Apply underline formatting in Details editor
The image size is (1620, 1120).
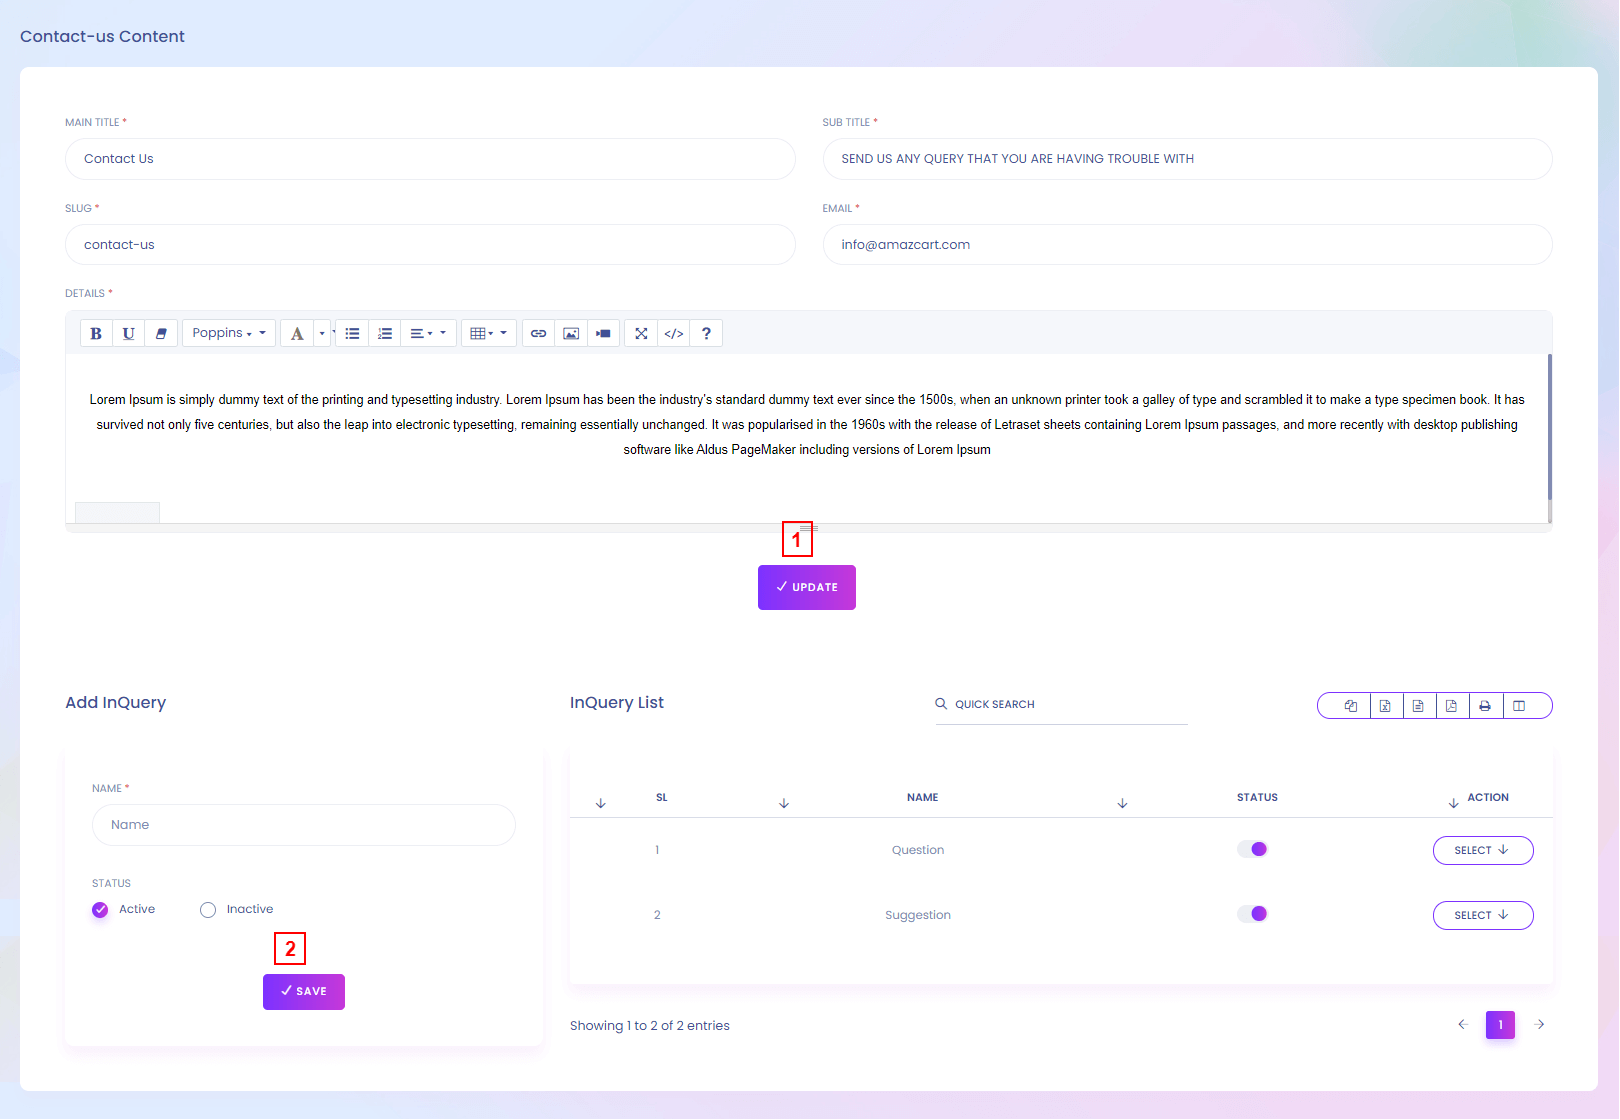click(128, 334)
